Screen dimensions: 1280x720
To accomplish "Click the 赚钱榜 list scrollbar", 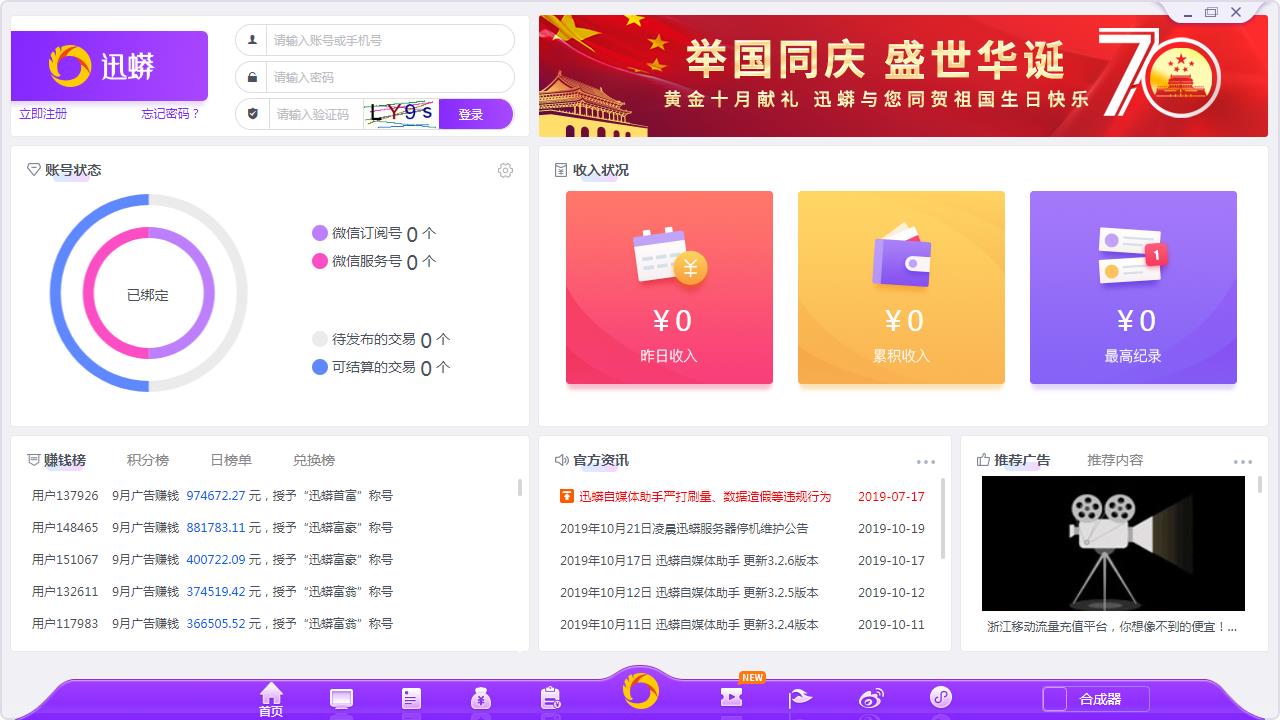I will coord(520,487).
